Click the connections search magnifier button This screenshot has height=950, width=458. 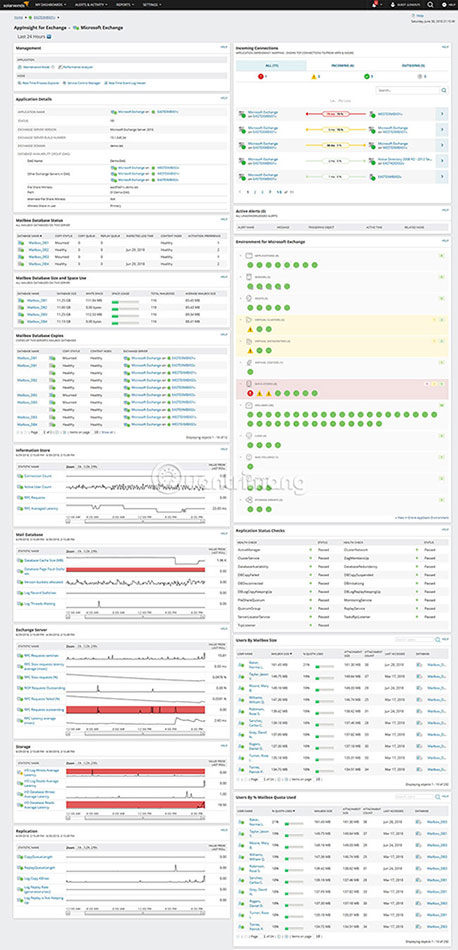444,90
